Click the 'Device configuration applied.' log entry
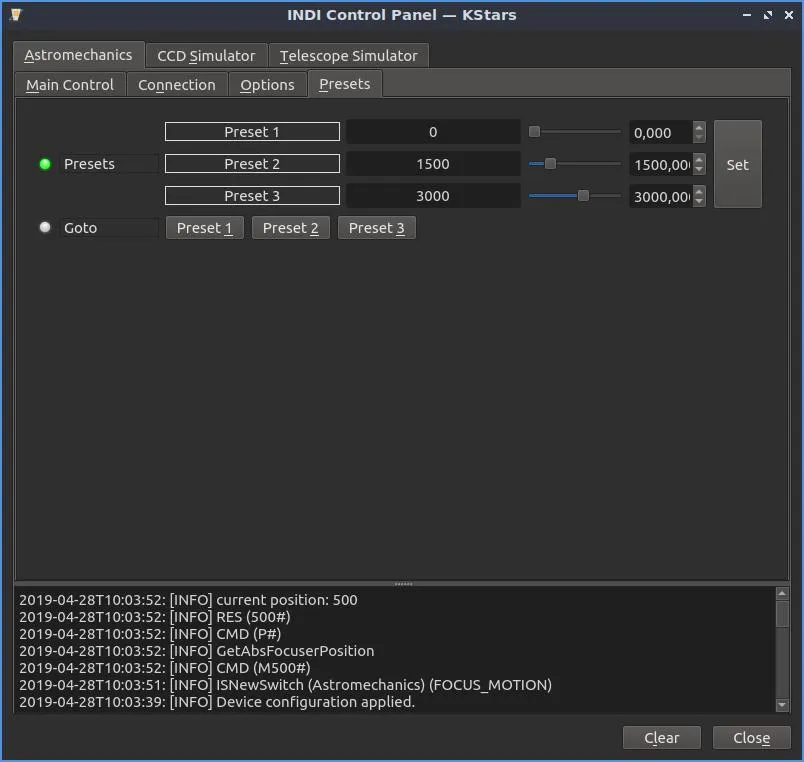804x762 pixels. click(217, 702)
